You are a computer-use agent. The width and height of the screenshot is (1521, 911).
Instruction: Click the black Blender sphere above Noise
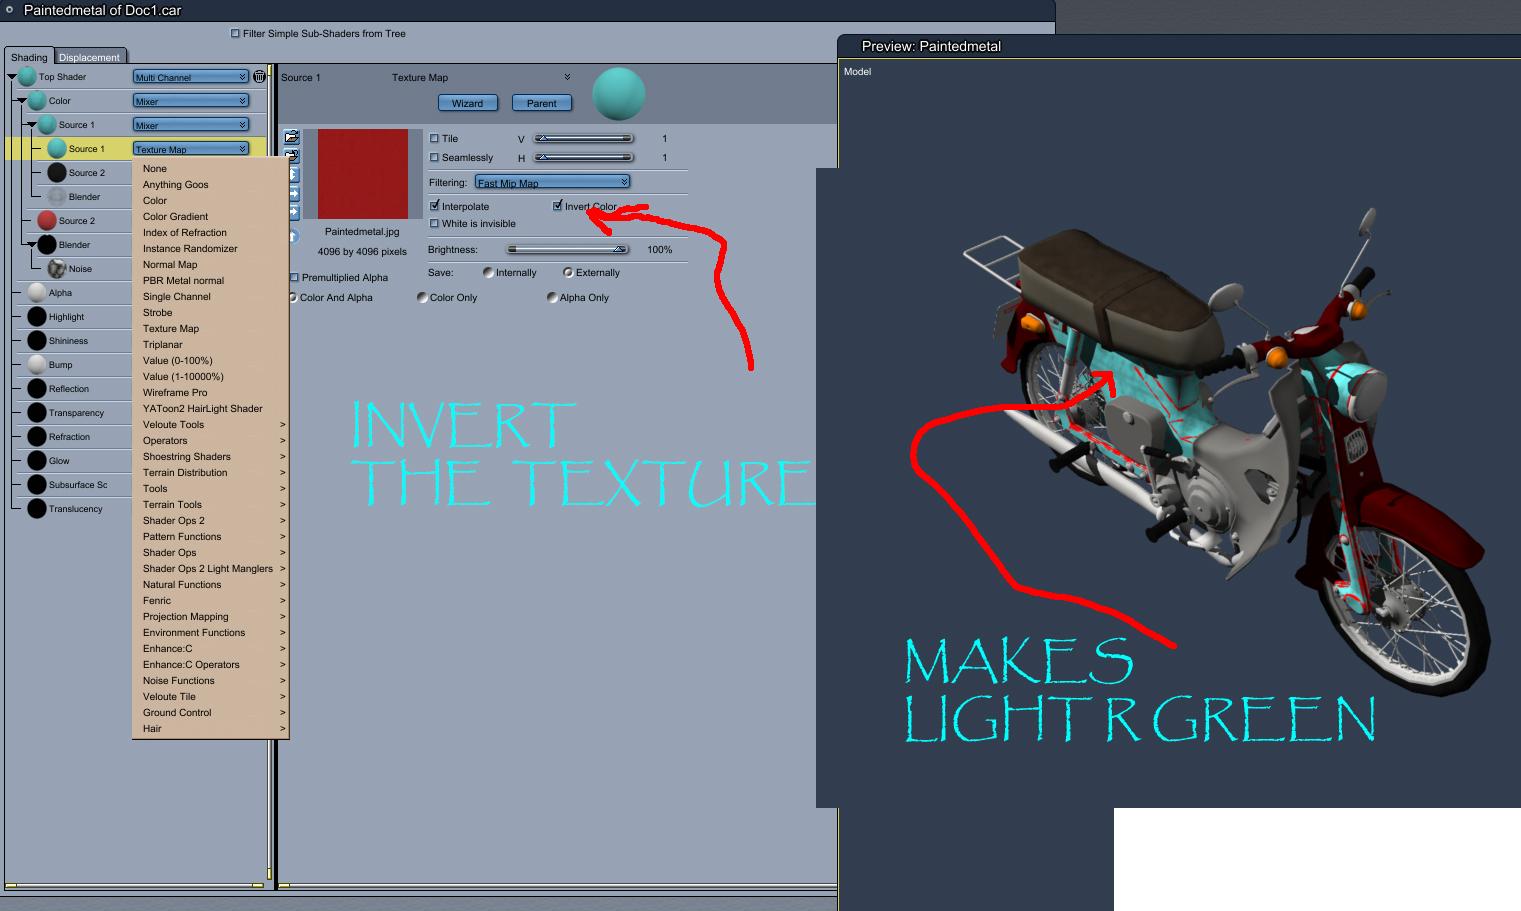tap(47, 245)
